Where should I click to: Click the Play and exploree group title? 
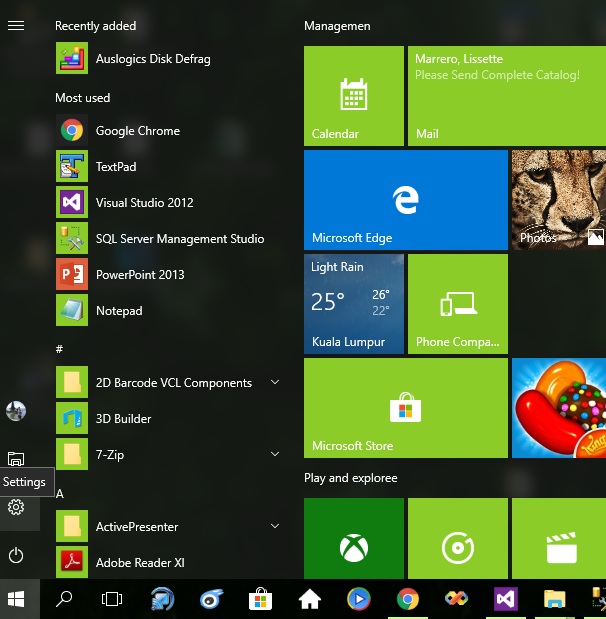point(351,478)
